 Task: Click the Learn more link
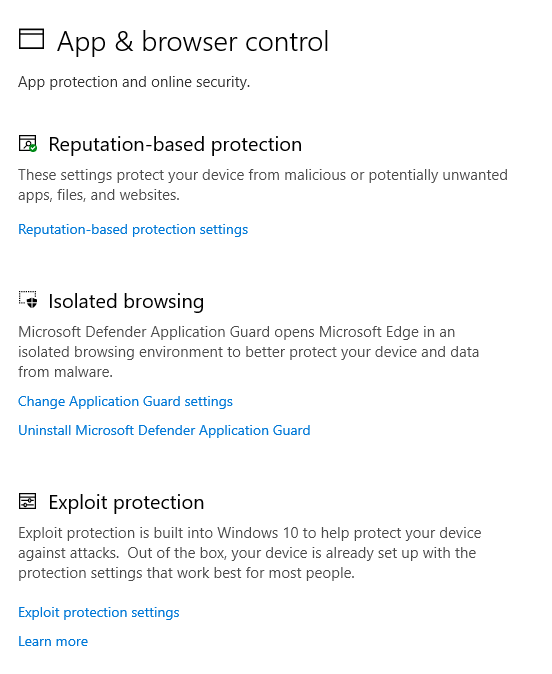[x=53, y=642]
